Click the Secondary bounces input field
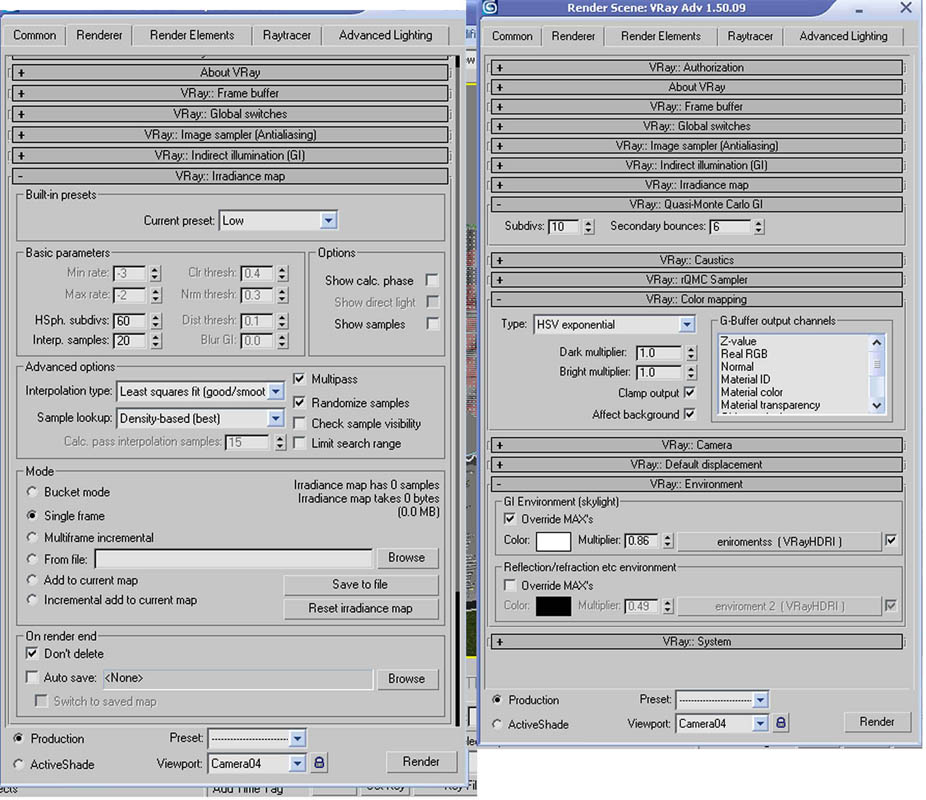 pos(731,227)
